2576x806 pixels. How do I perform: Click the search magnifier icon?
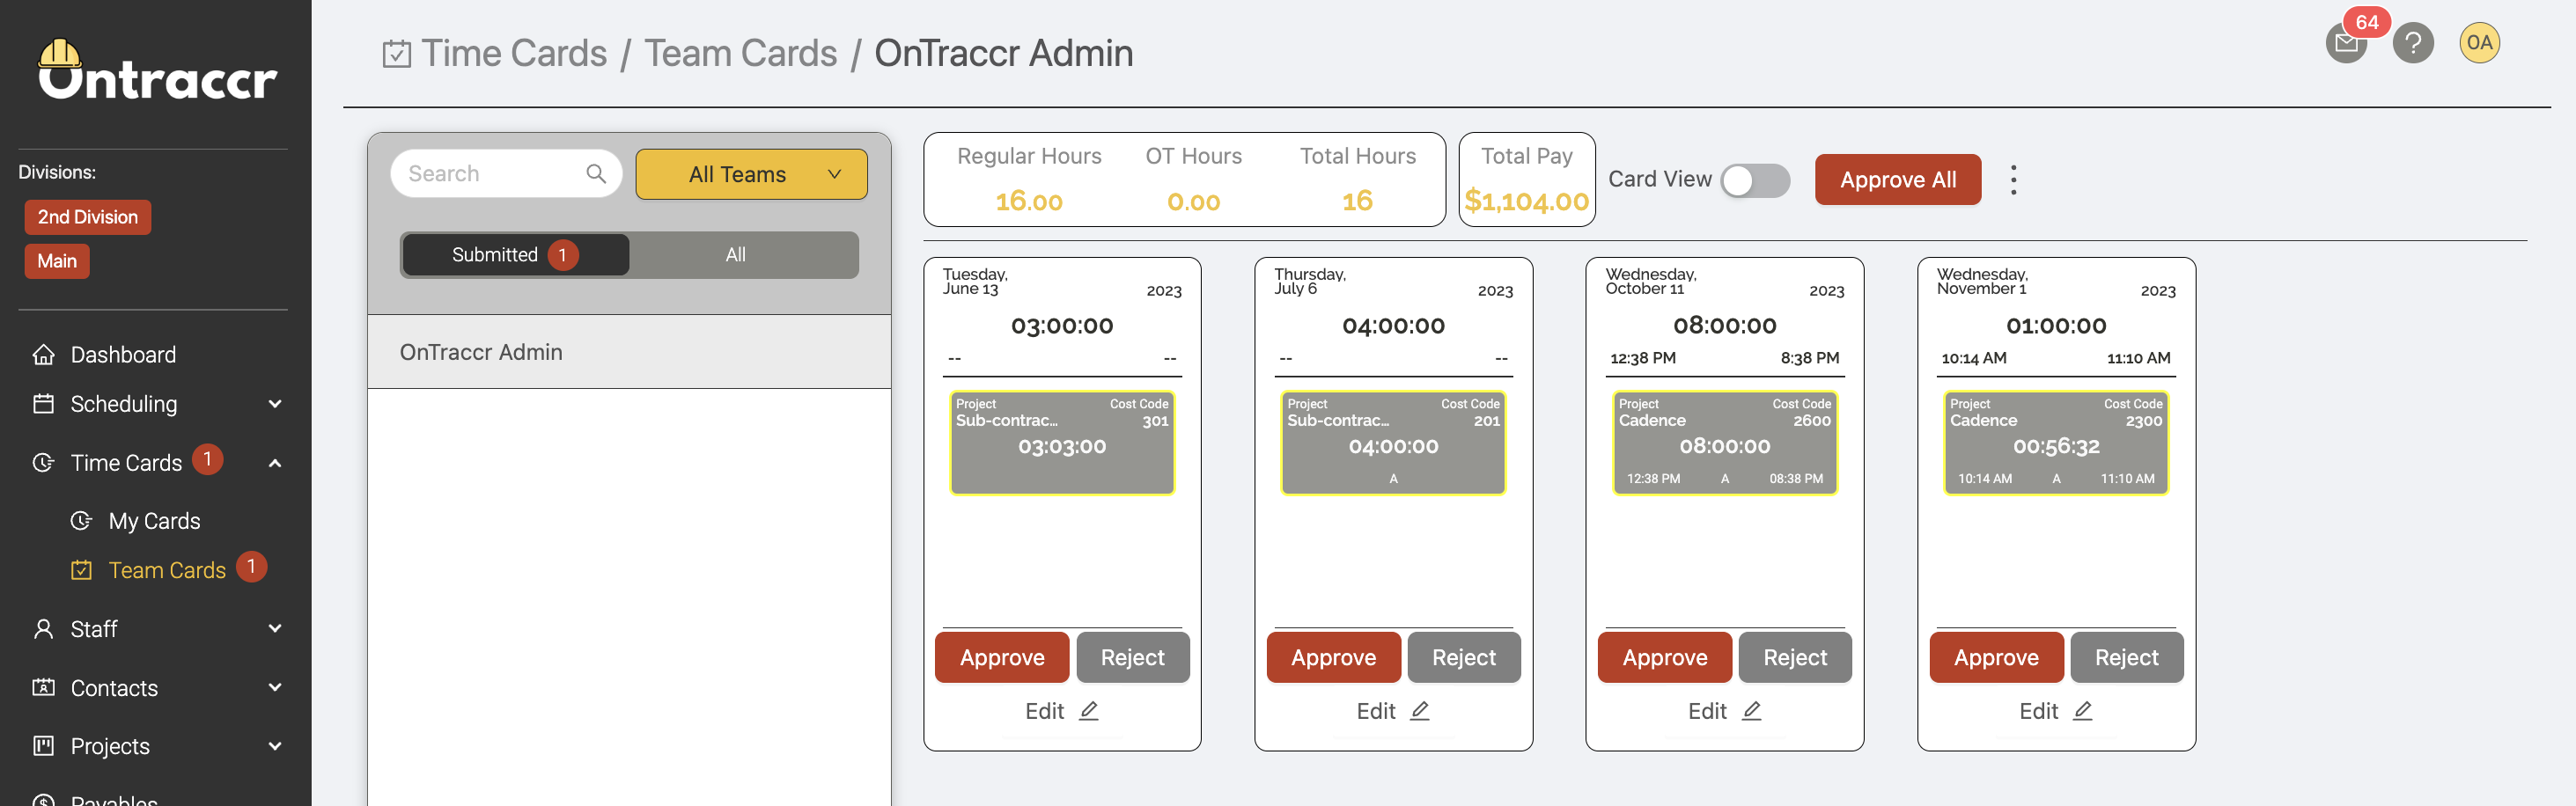coord(596,174)
